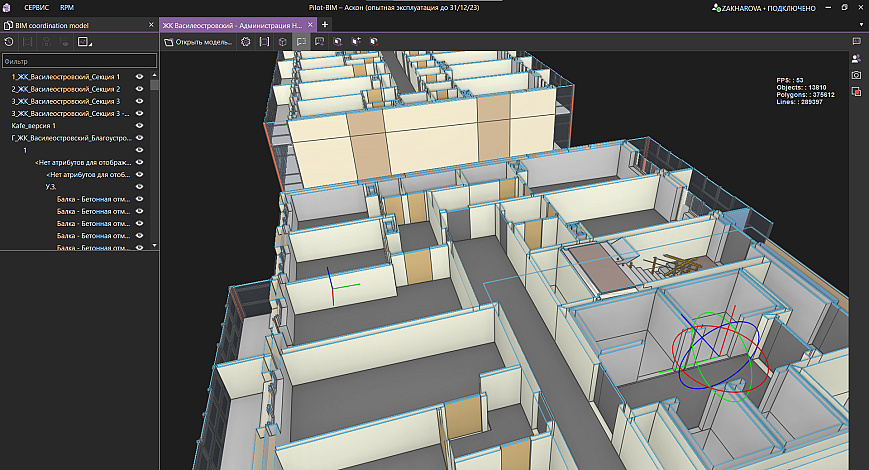This screenshot has height=470, width=869.
Task: Add a new tab with plus button
Action: point(325,24)
